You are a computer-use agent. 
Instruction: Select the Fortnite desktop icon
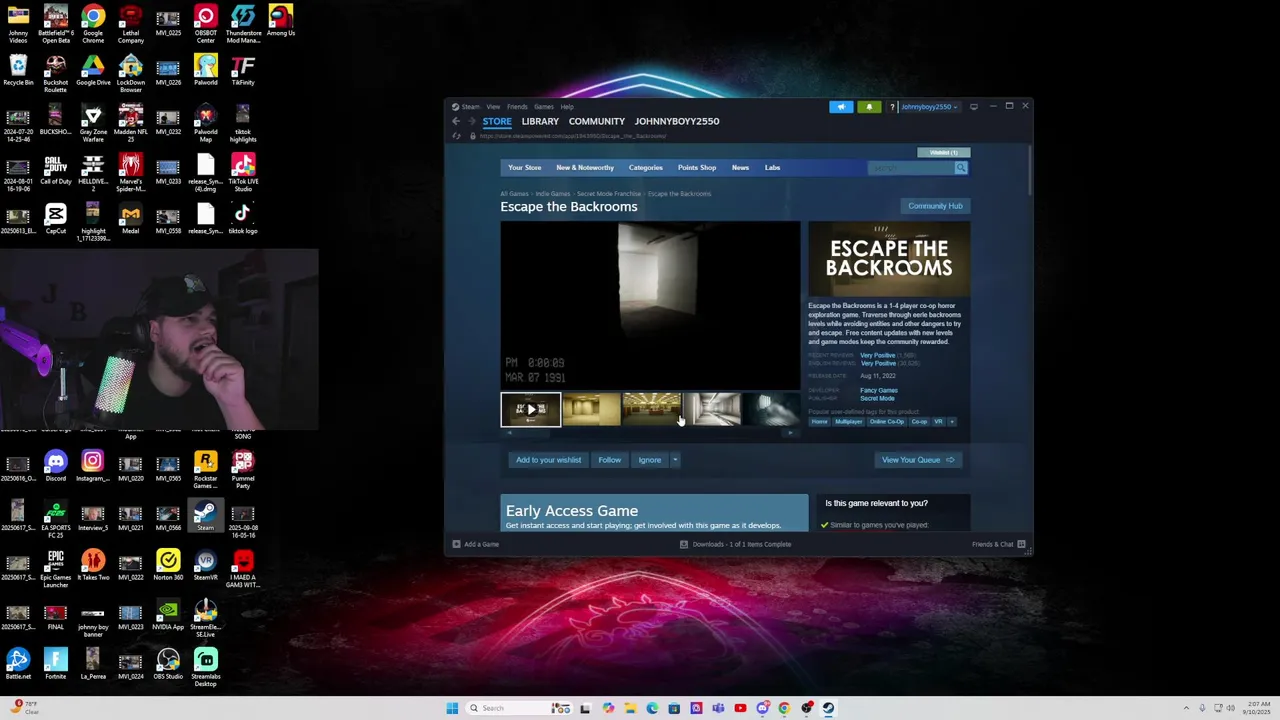coord(55,664)
